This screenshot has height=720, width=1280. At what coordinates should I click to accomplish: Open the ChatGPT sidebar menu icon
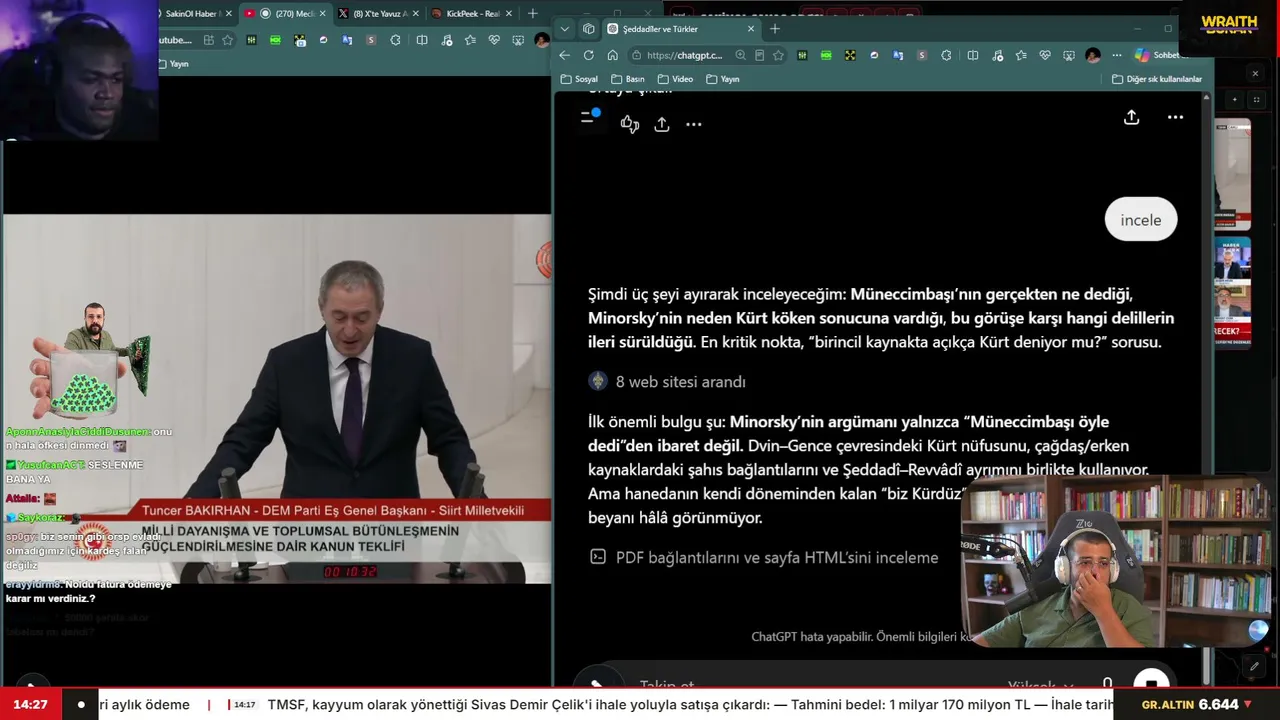tap(590, 117)
